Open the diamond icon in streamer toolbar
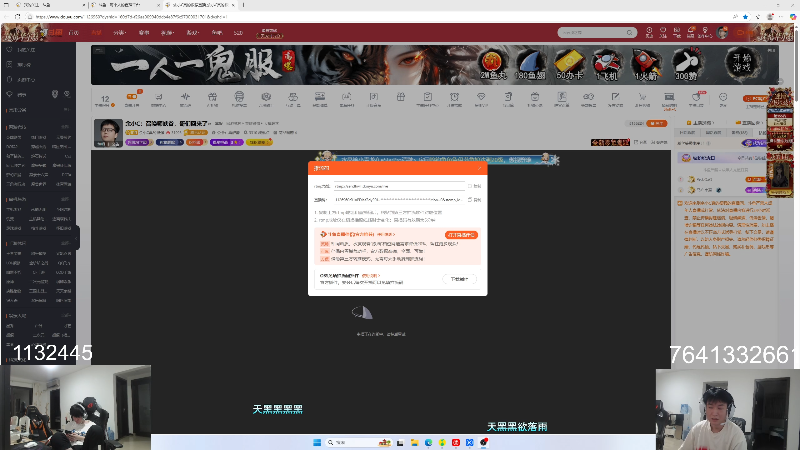Viewport: 800px width, 450px height. [x=481, y=98]
